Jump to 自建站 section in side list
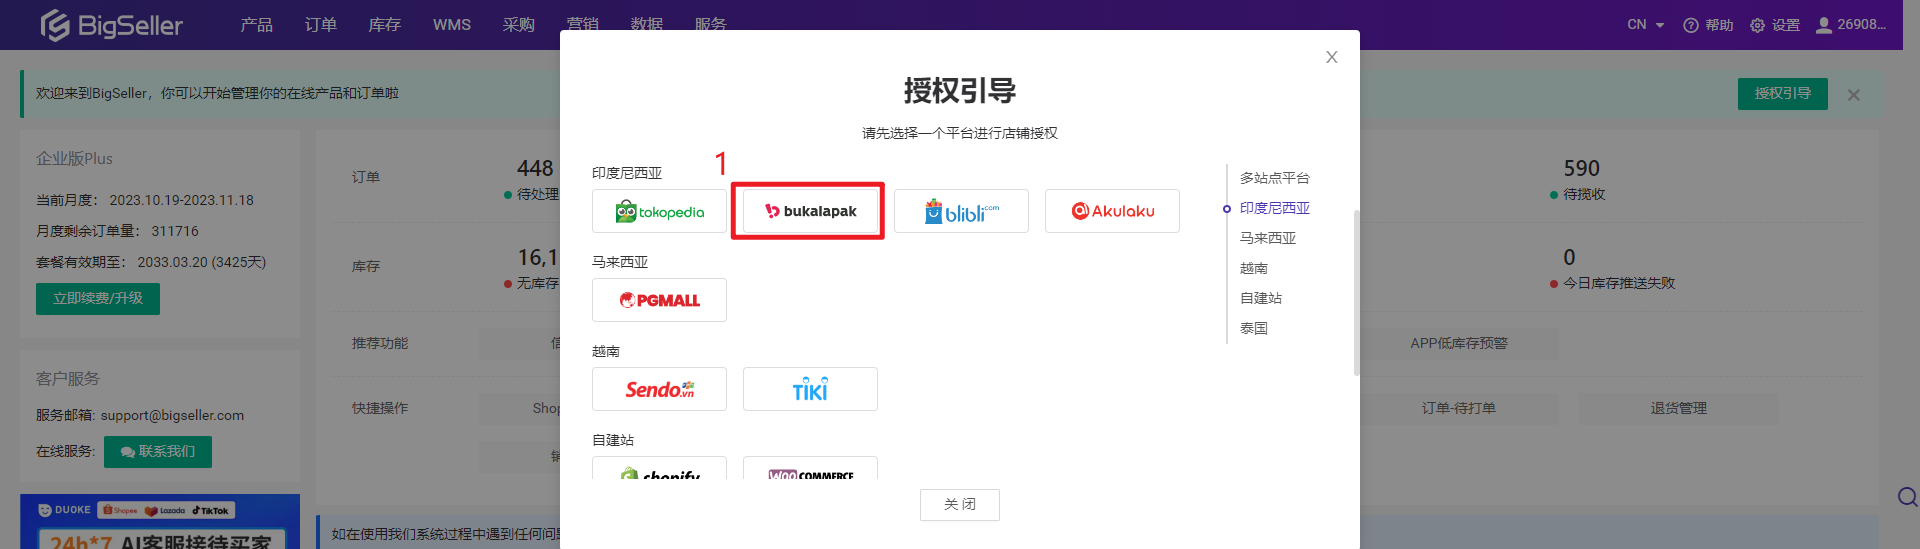The width and height of the screenshot is (1920, 549). [1261, 298]
